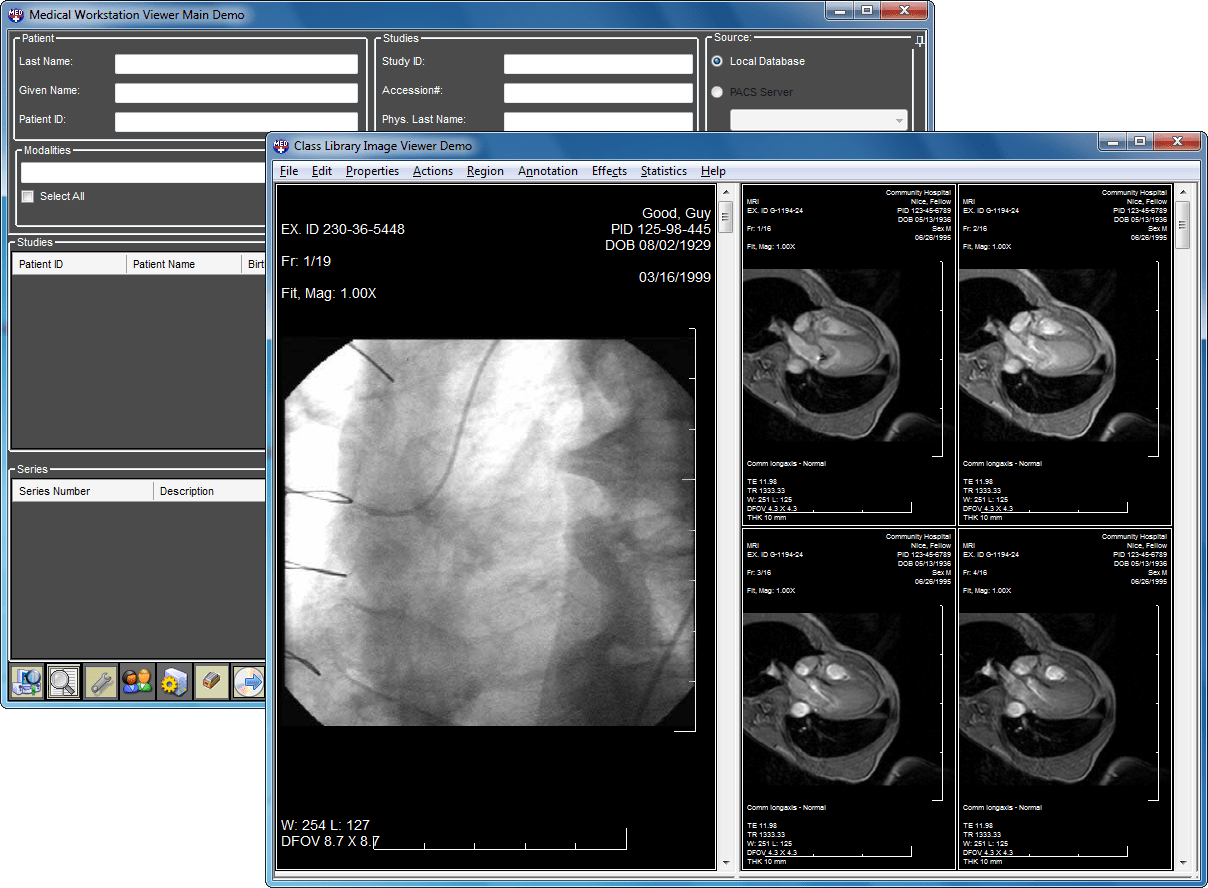The width and height of the screenshot is (1208, 888).
Task: Minimize the Class Library Image Viewer window
Action: pyautogui.click(x=1113, y=143)
